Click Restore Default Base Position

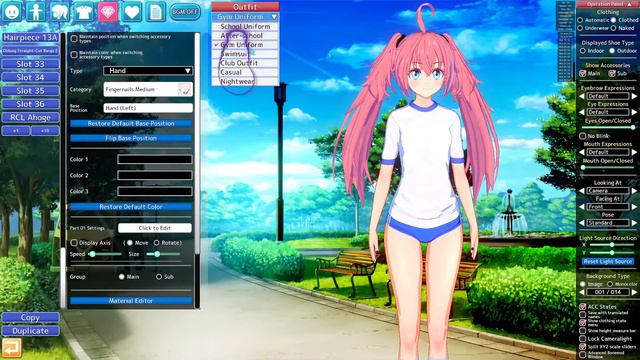click(131, 123)
